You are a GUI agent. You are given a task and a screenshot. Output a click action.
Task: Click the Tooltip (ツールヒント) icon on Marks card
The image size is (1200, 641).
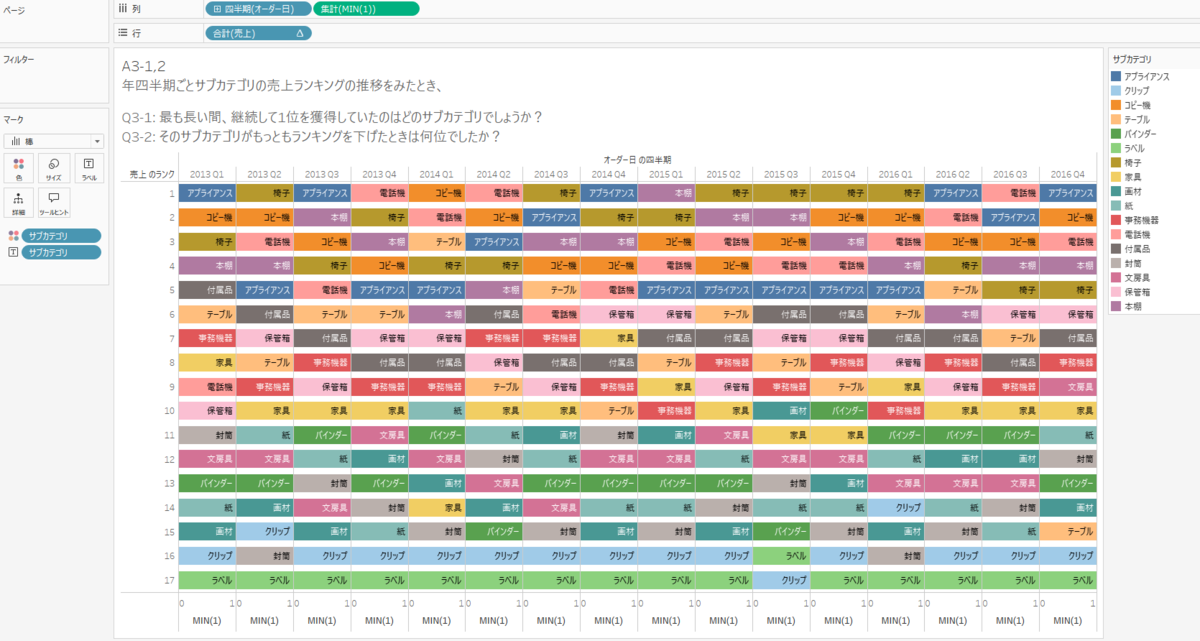52,201
